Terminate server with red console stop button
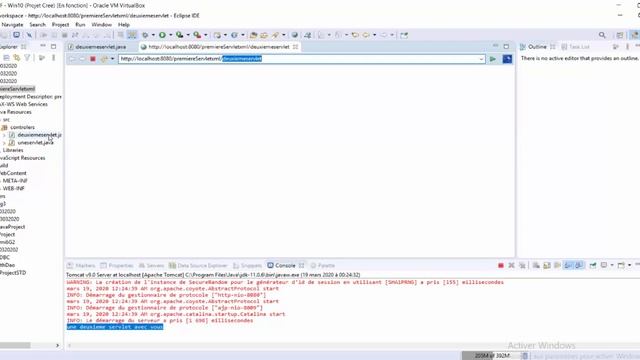This screenshot has height=360, width=640. click(x=501, y=265)
